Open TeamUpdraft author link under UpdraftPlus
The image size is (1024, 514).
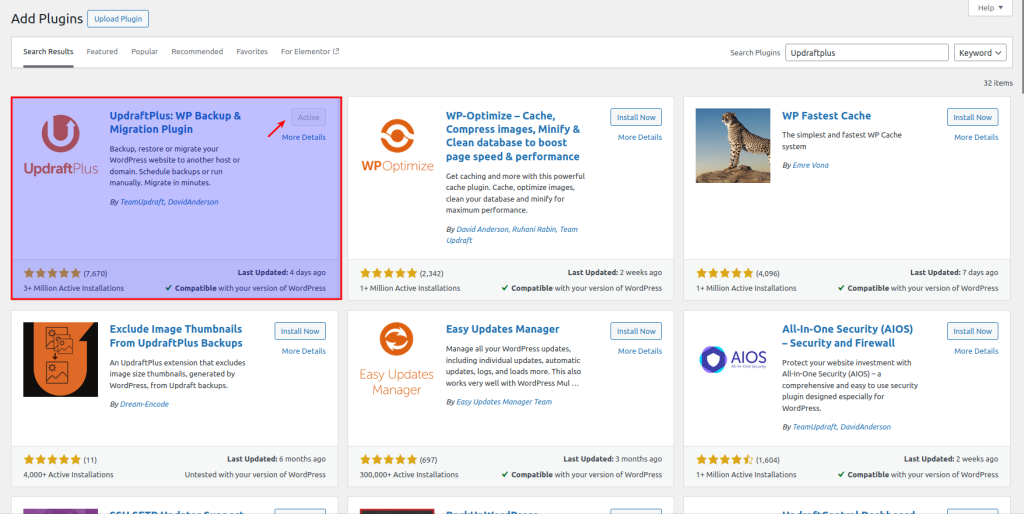(x=142, y=202)
